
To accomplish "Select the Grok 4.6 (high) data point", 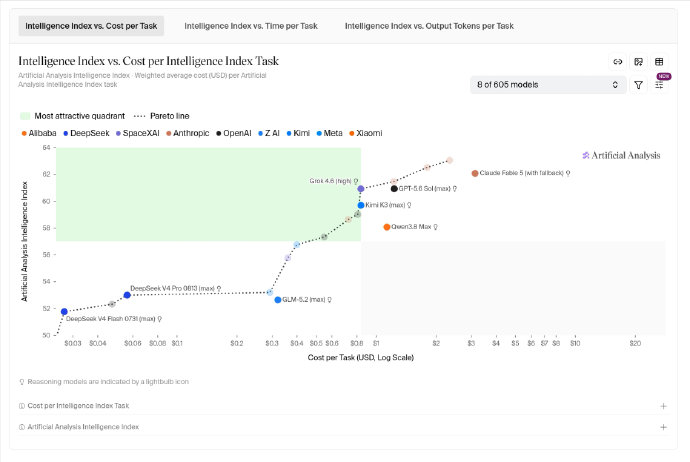I will [361, 189].
